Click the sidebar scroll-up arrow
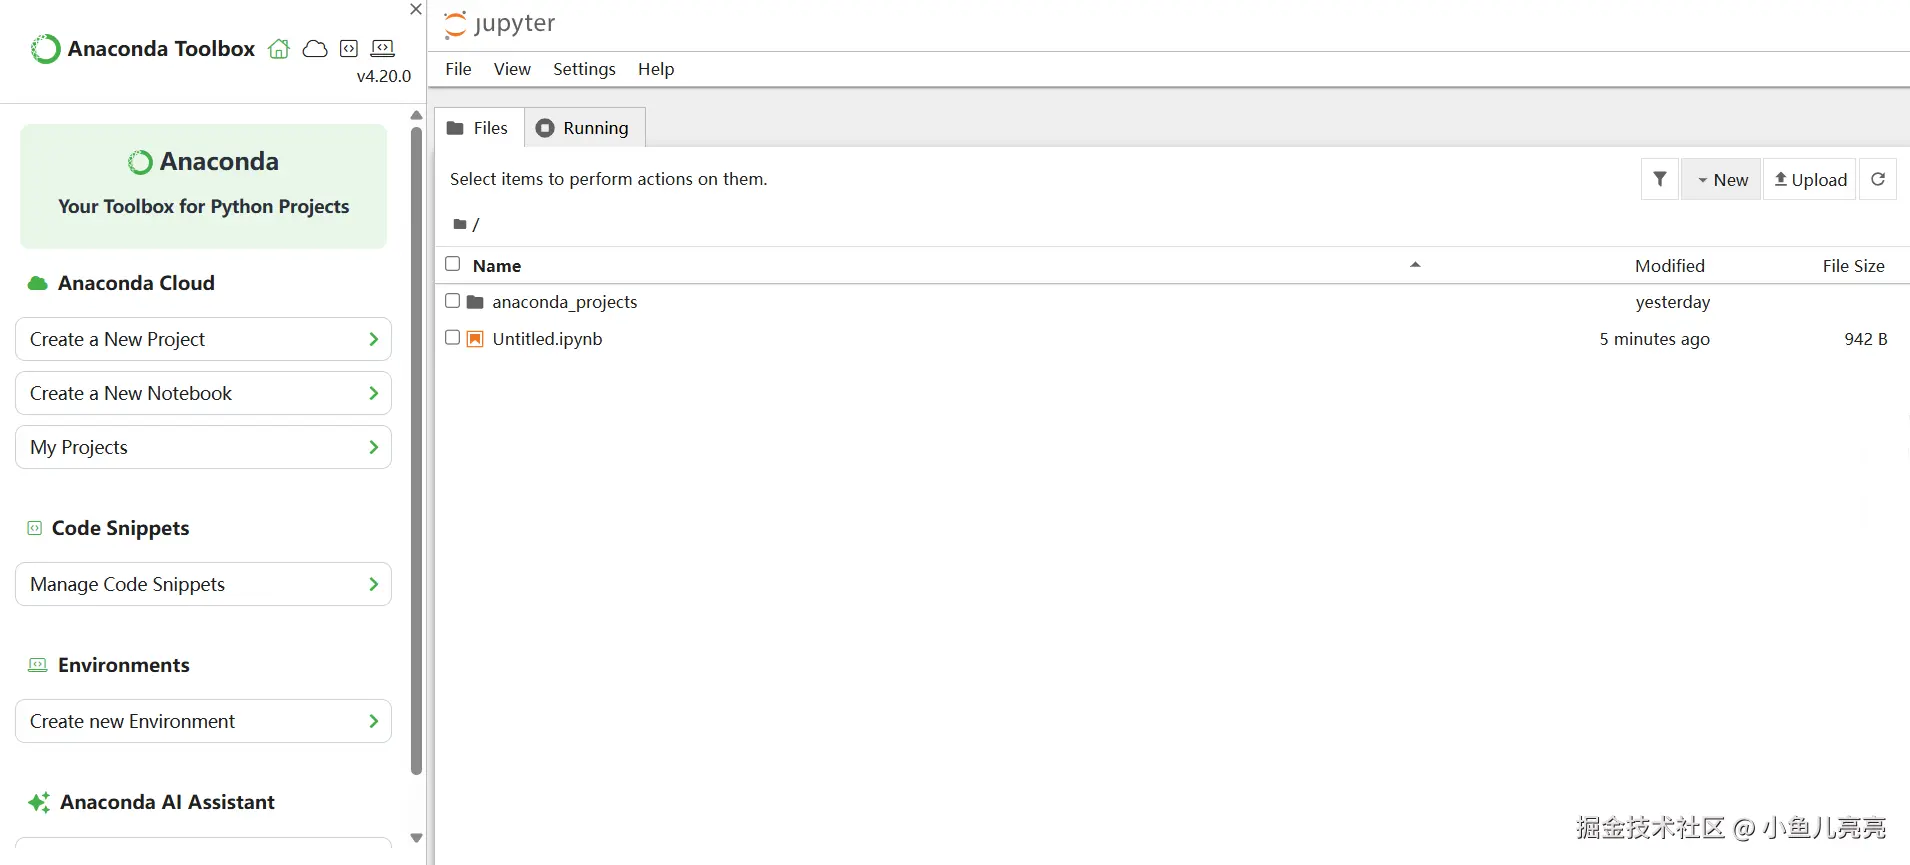This screenshot has width=1910, height=865. click(416, 115)
